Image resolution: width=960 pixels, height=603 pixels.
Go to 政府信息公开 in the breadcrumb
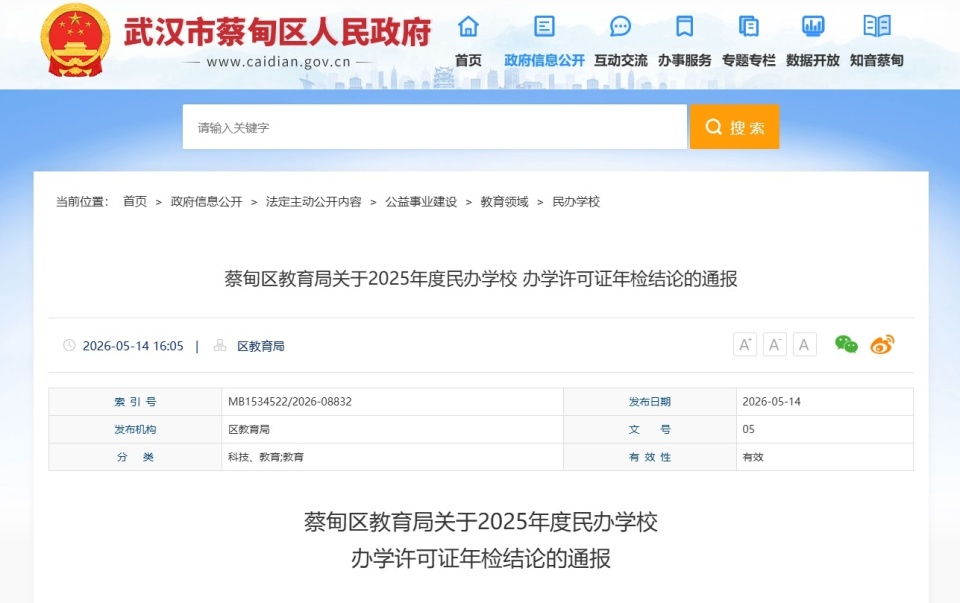pyautogui.click(x=206, y=201)
